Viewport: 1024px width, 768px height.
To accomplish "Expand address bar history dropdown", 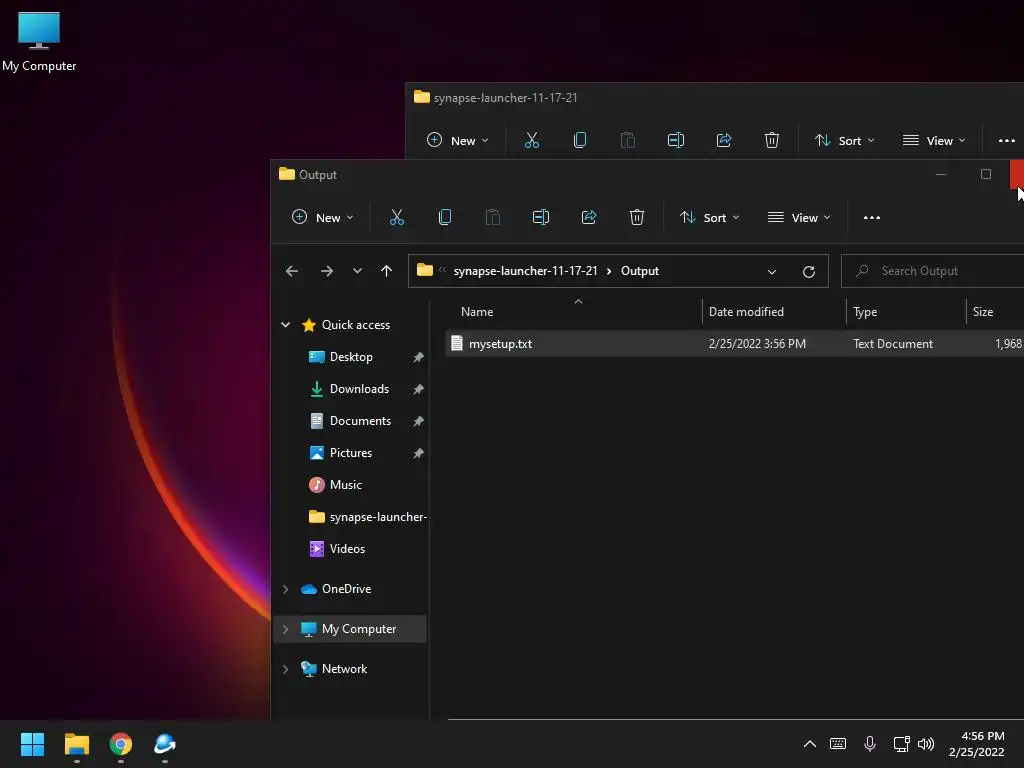I will [x=772, y=272].
